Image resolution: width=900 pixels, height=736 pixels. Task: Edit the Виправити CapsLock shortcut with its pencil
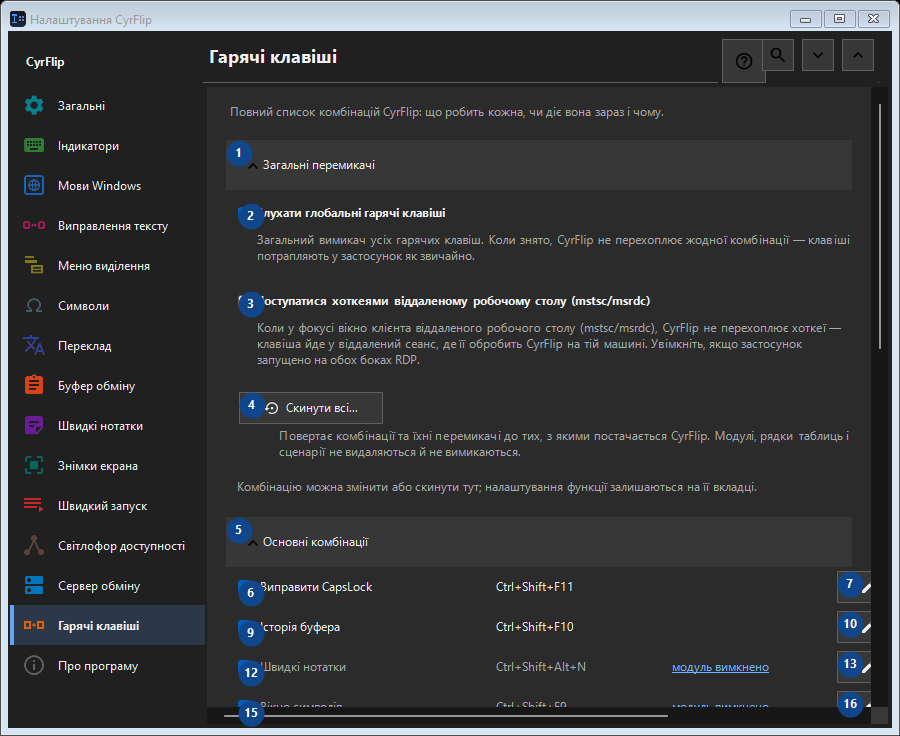click(x=854, y=587)
